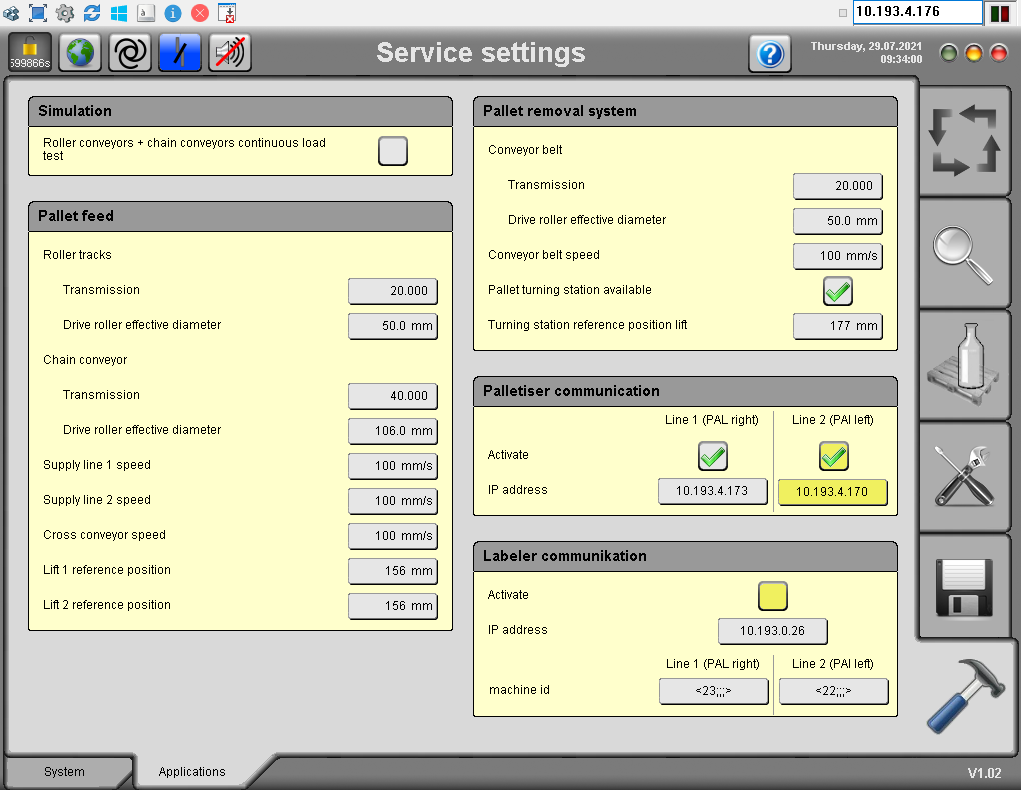Toggle Pallet turning station available checkbox
Screen dimensions: 1021x790
(837, 291)
